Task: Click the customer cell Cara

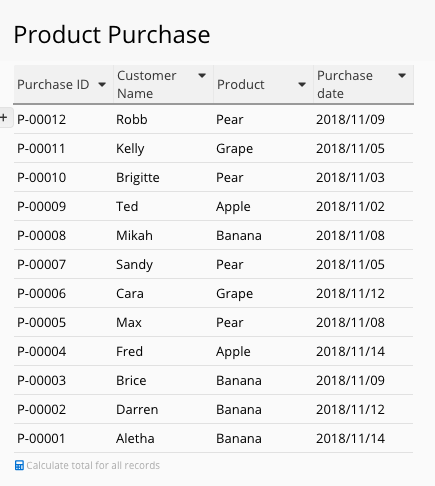Action: tap(130, 294)
